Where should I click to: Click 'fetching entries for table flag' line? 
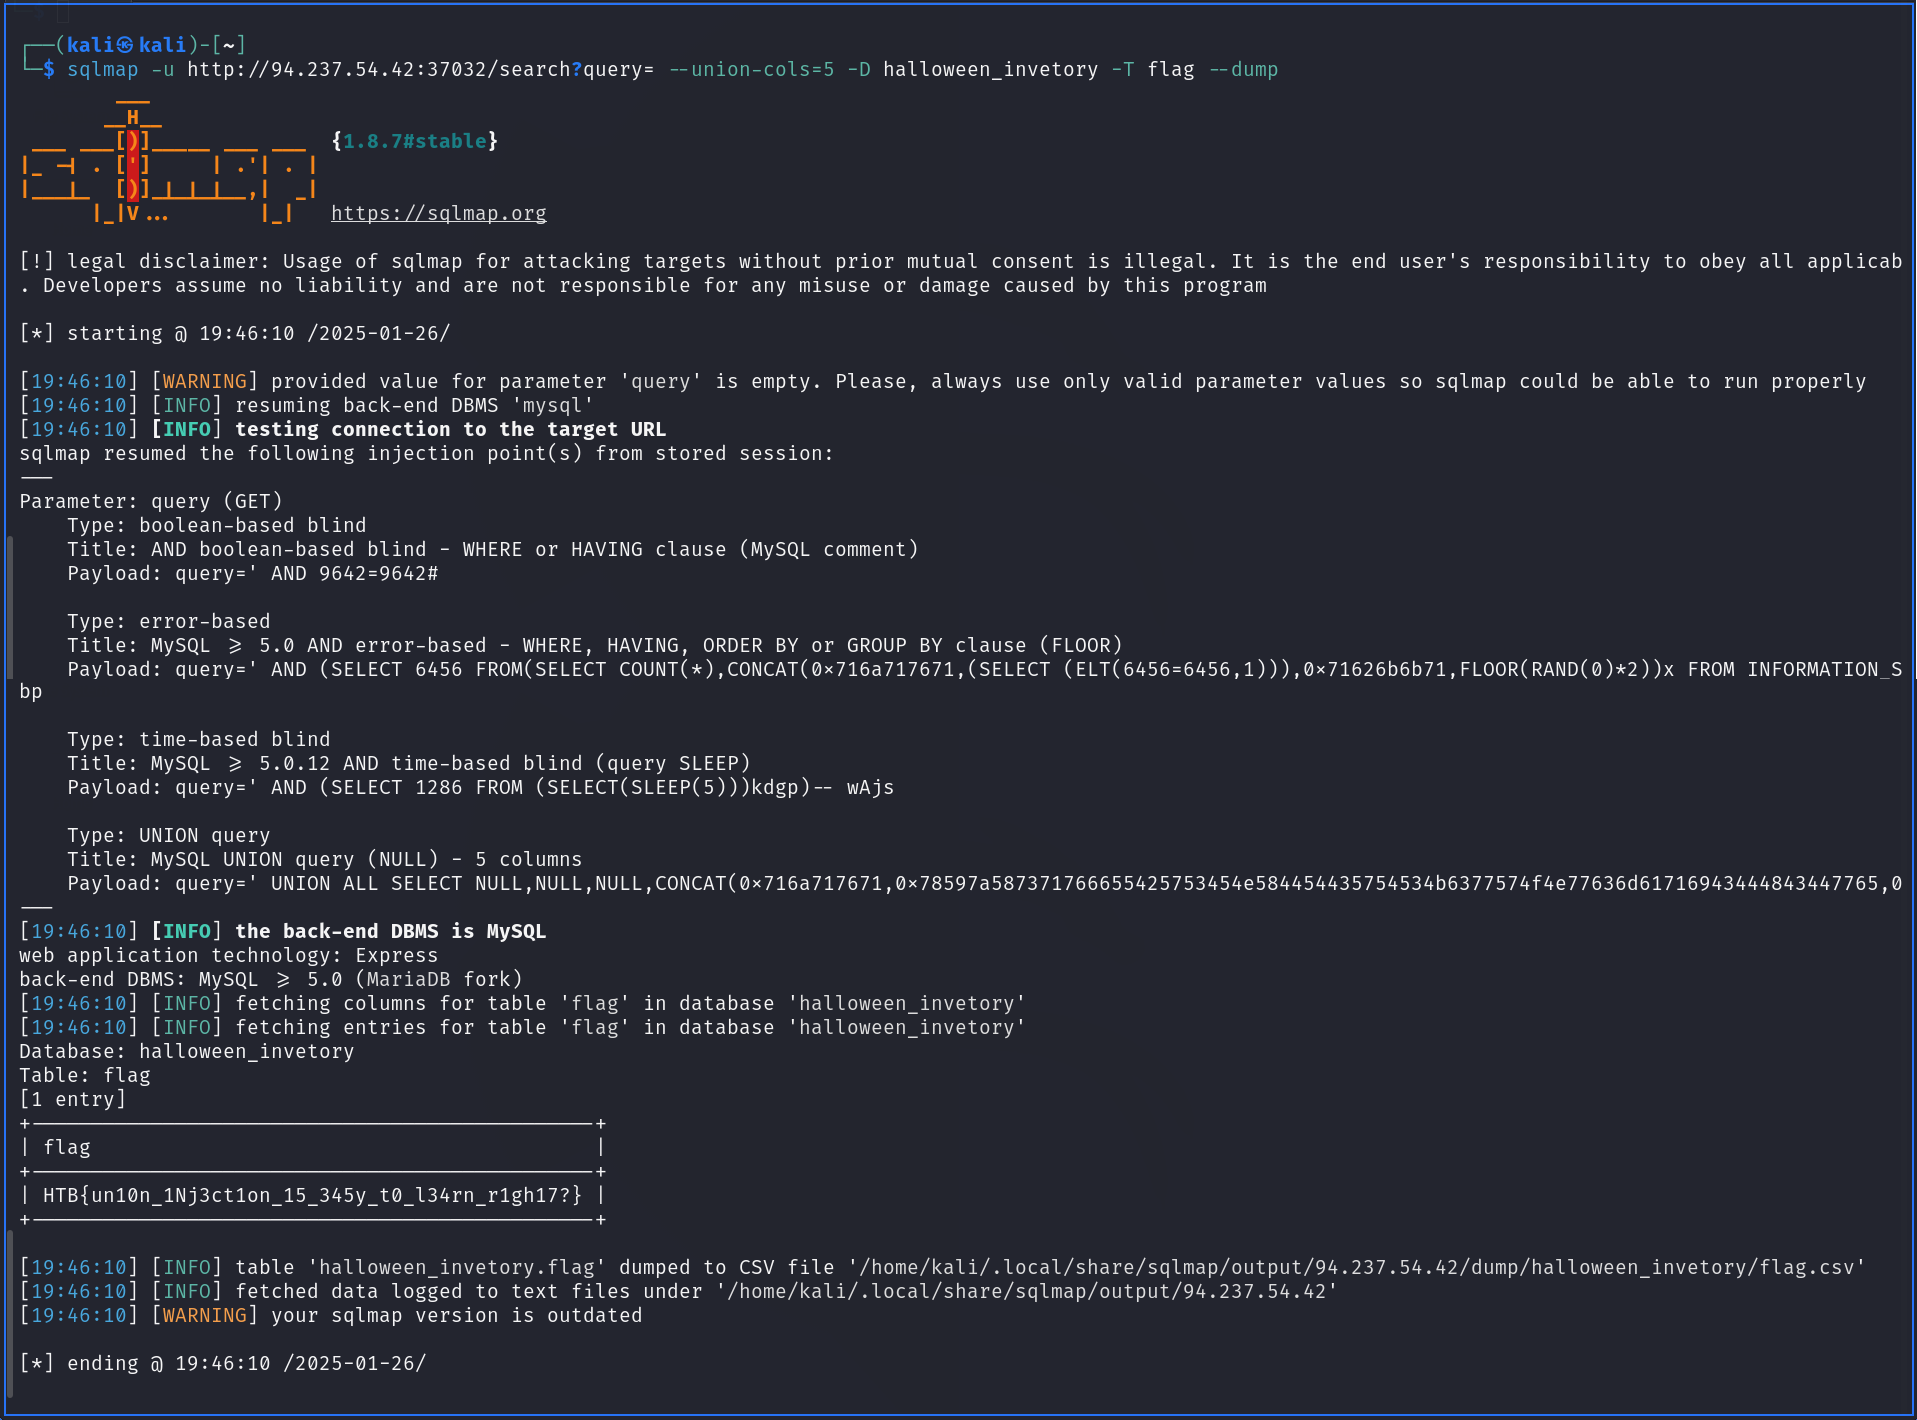523,1027
